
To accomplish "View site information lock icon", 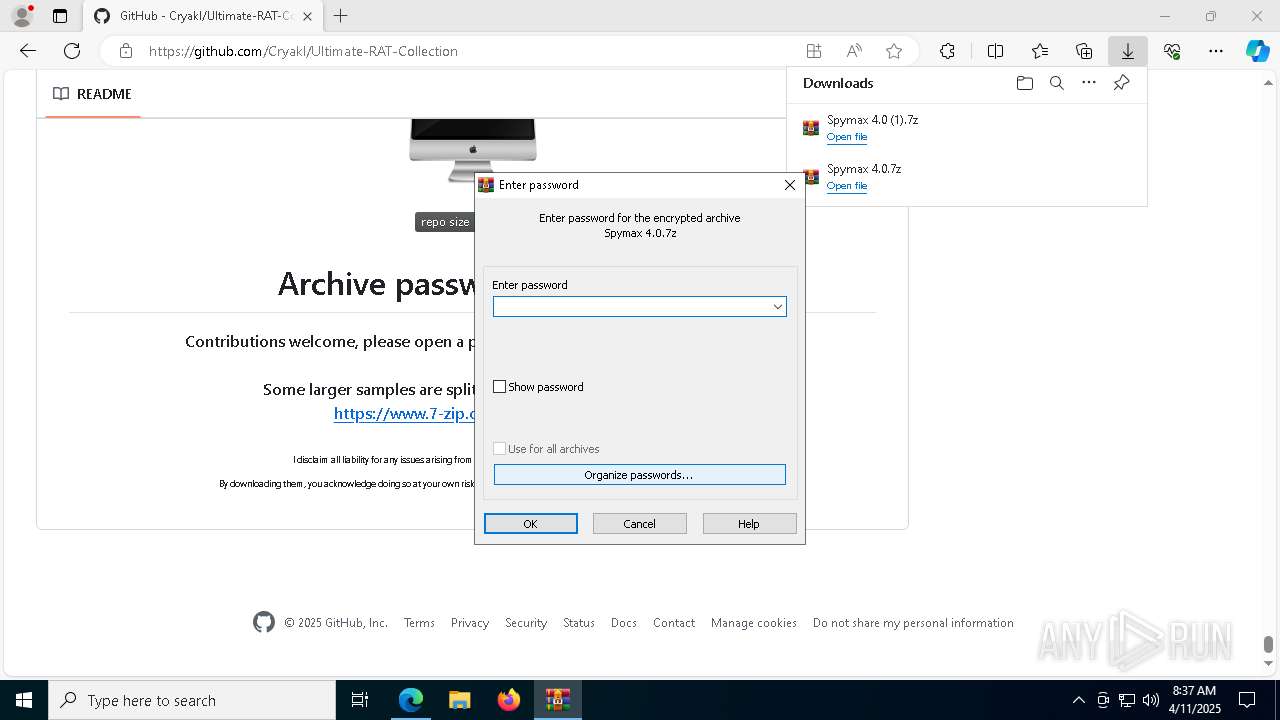I will [126, 51].
